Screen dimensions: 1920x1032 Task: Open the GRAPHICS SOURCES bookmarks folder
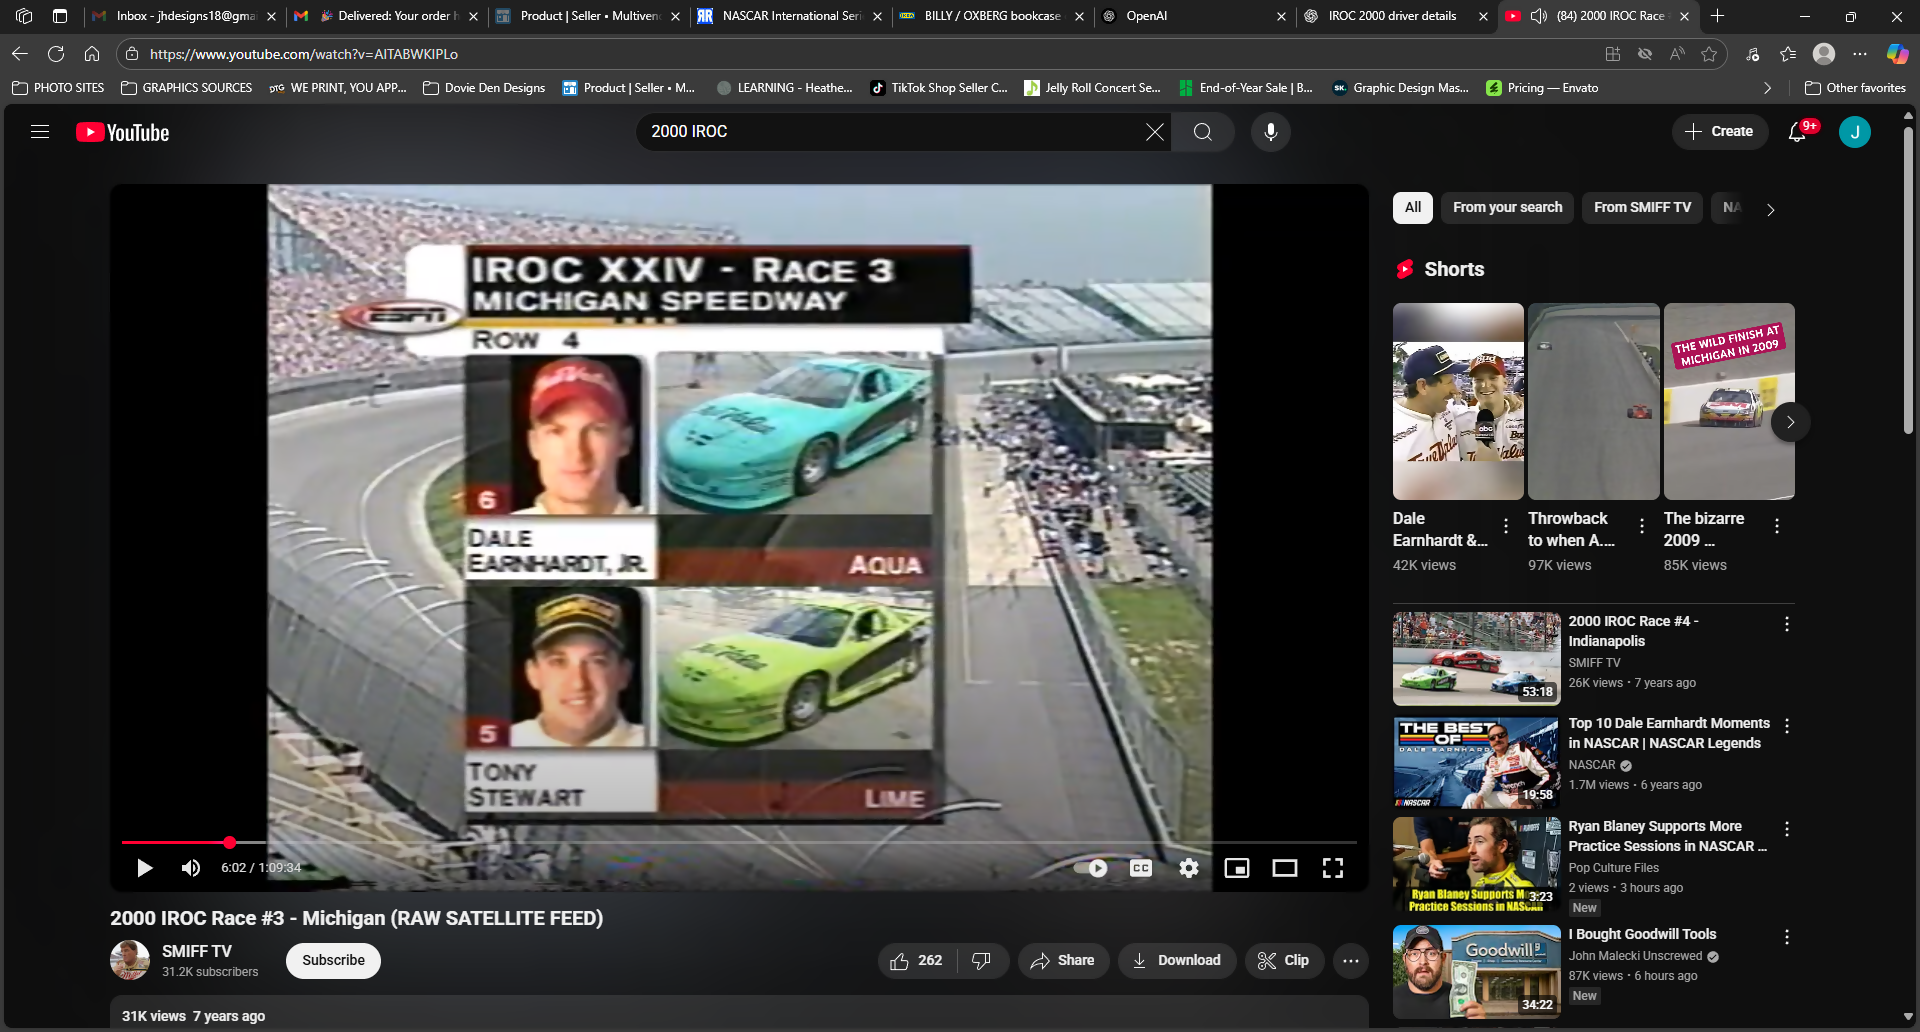coord(187,88)
